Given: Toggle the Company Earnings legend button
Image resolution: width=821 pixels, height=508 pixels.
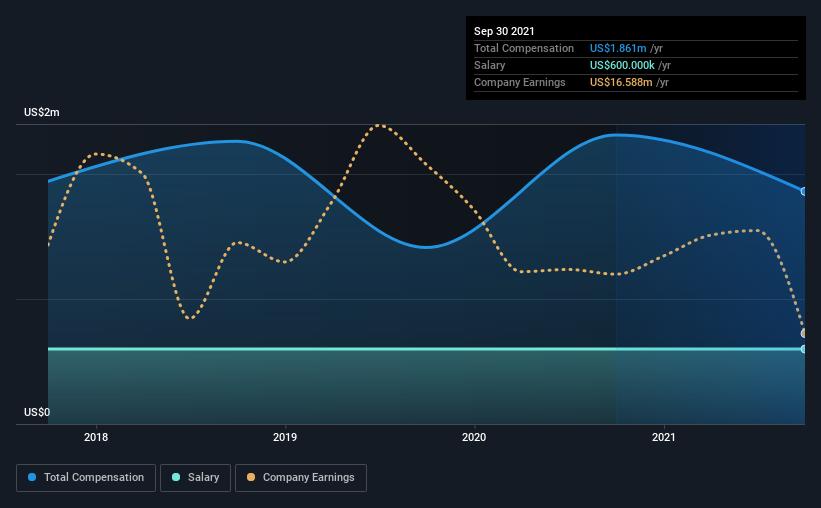Looking at the screenshot, I should [x=301, y=478].
